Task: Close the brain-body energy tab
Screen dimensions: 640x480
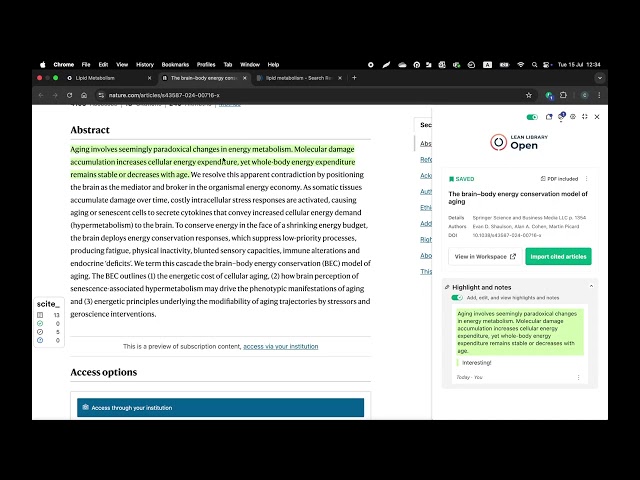Action: [245, 78]
